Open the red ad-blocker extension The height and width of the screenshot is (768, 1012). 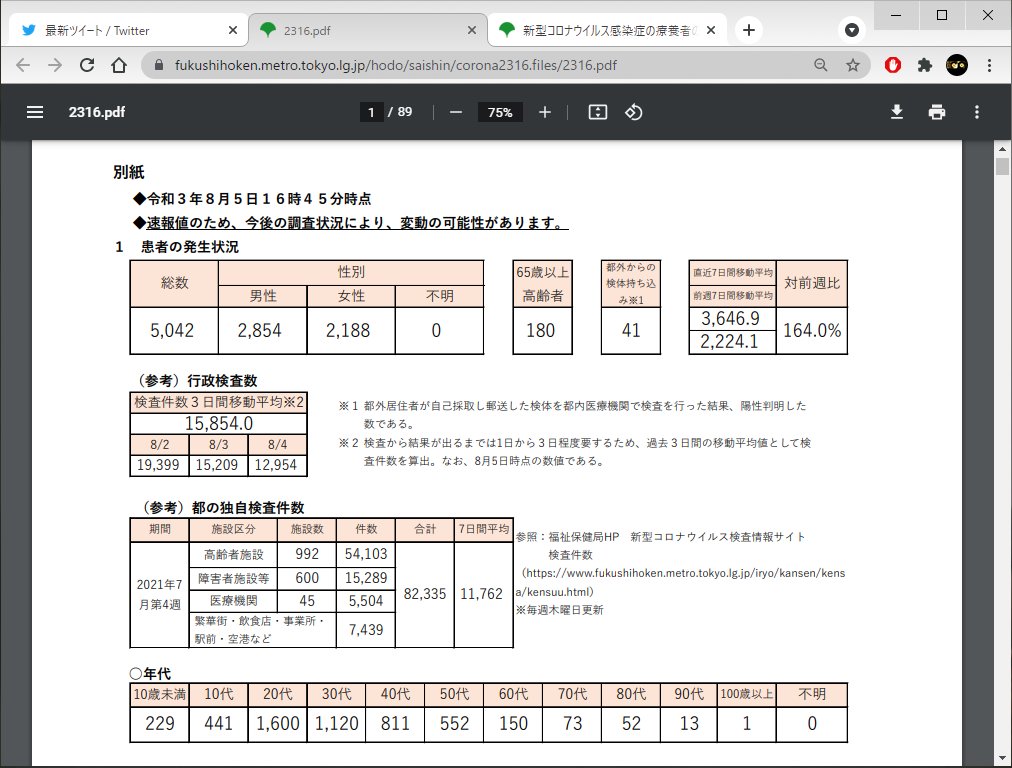(893, 65)
